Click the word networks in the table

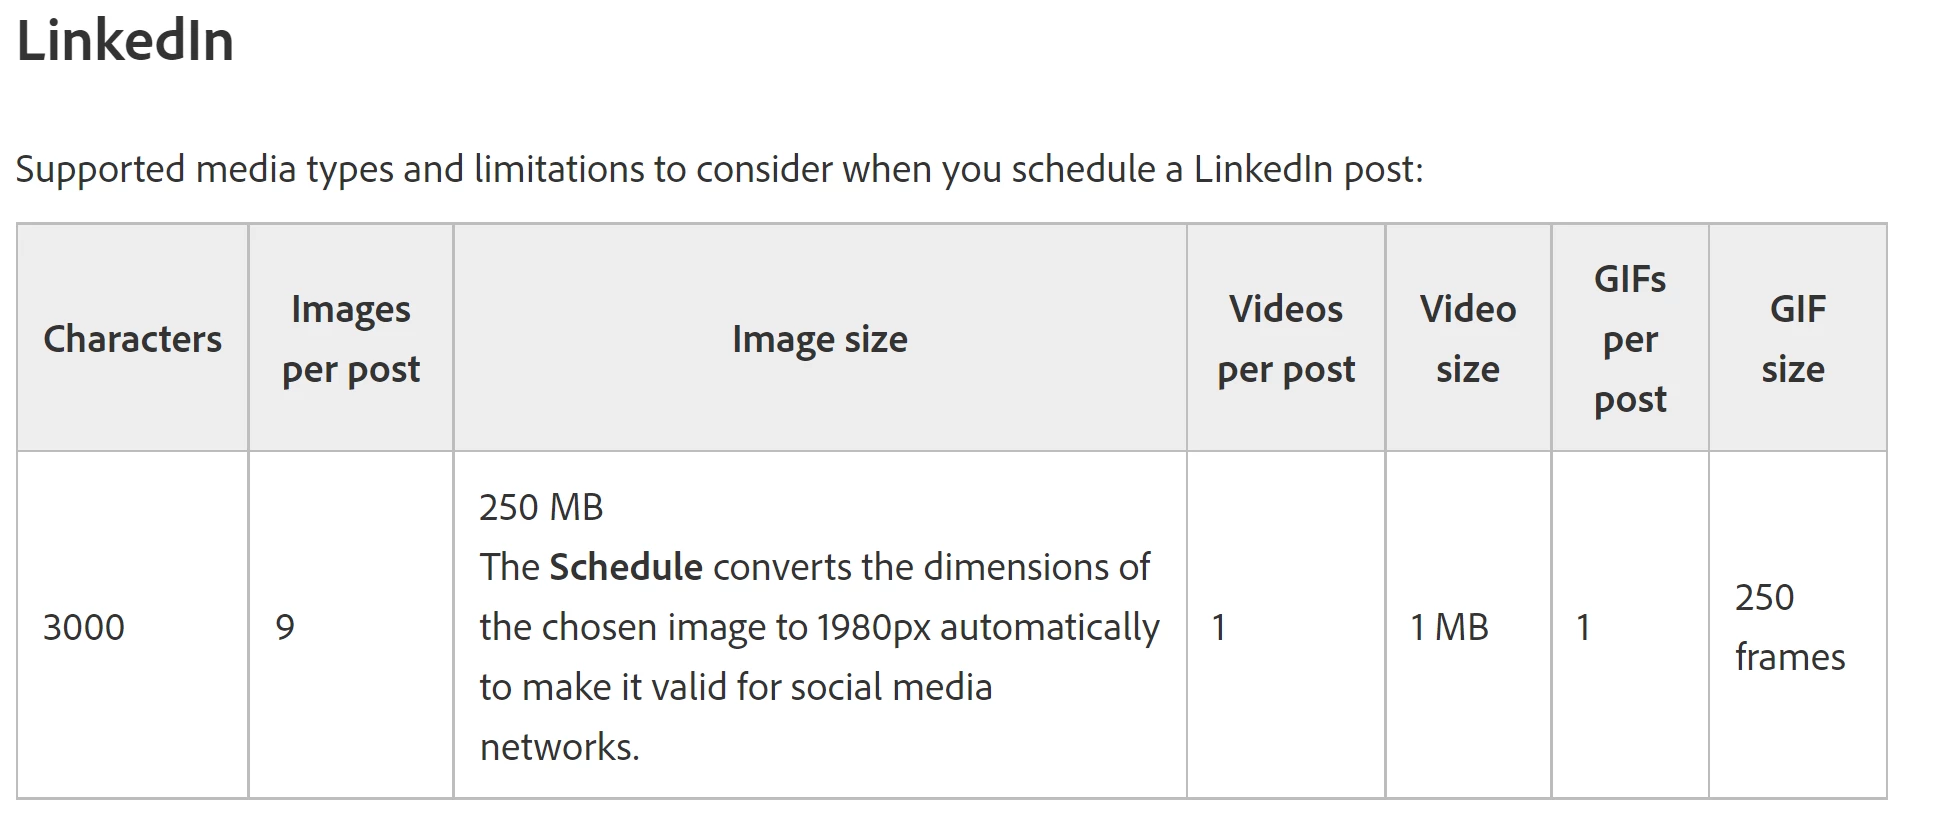click(x=559, y=747)
